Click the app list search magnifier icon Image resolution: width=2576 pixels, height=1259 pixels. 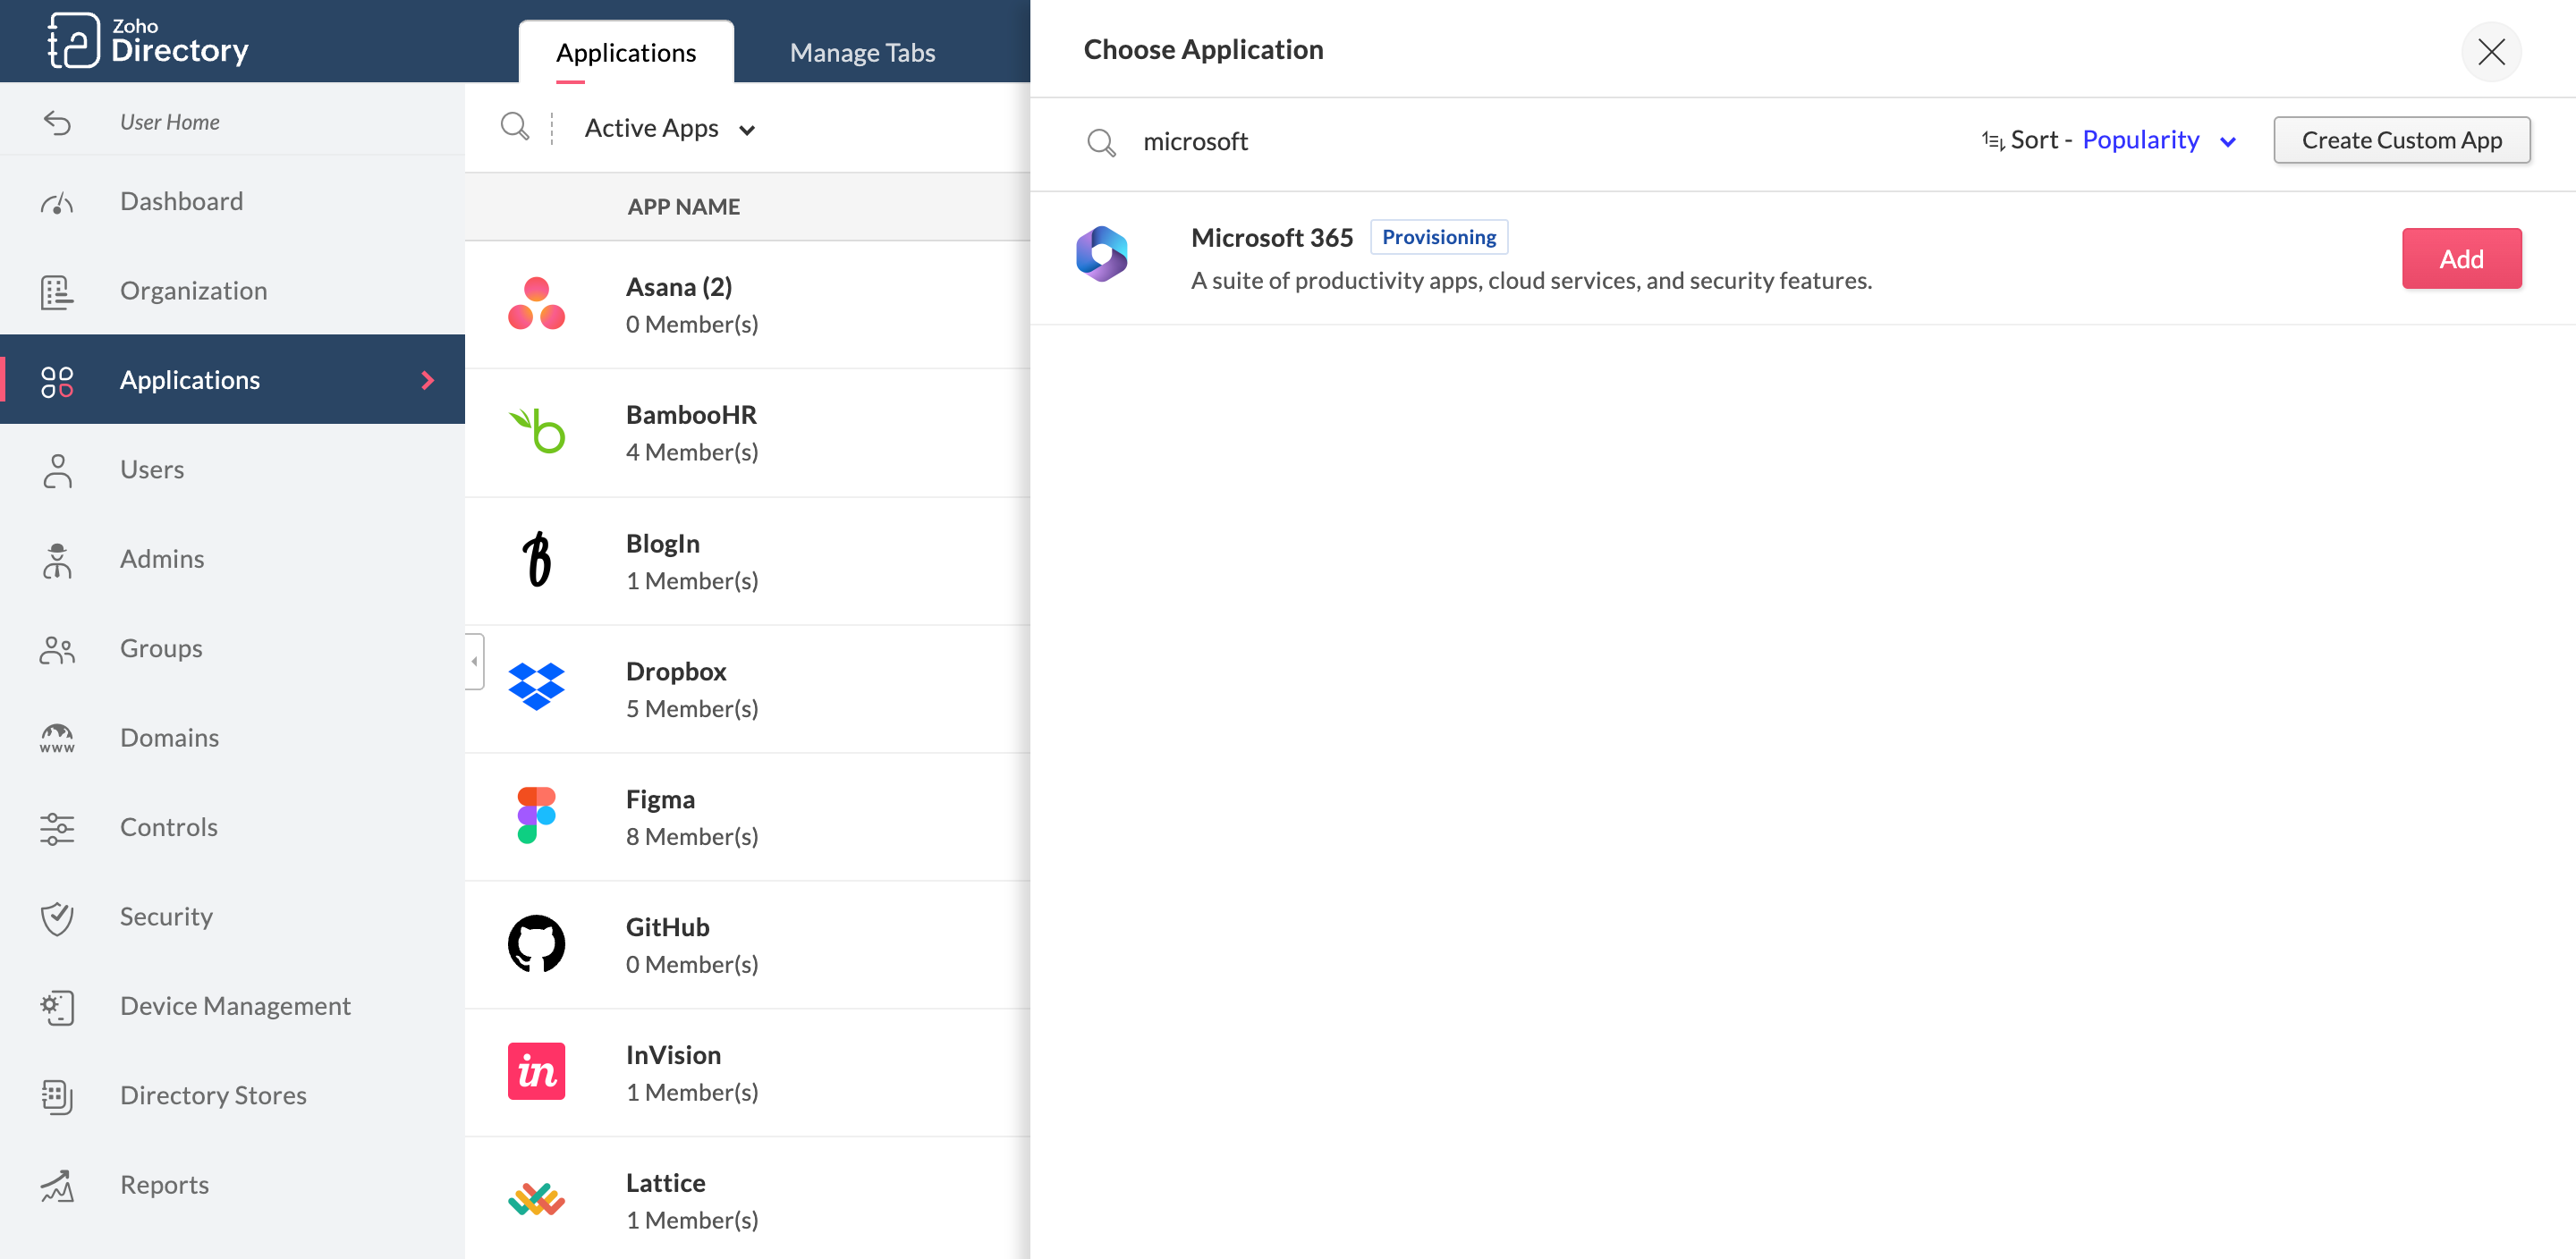pyautogui.click(x=514, y=127)
